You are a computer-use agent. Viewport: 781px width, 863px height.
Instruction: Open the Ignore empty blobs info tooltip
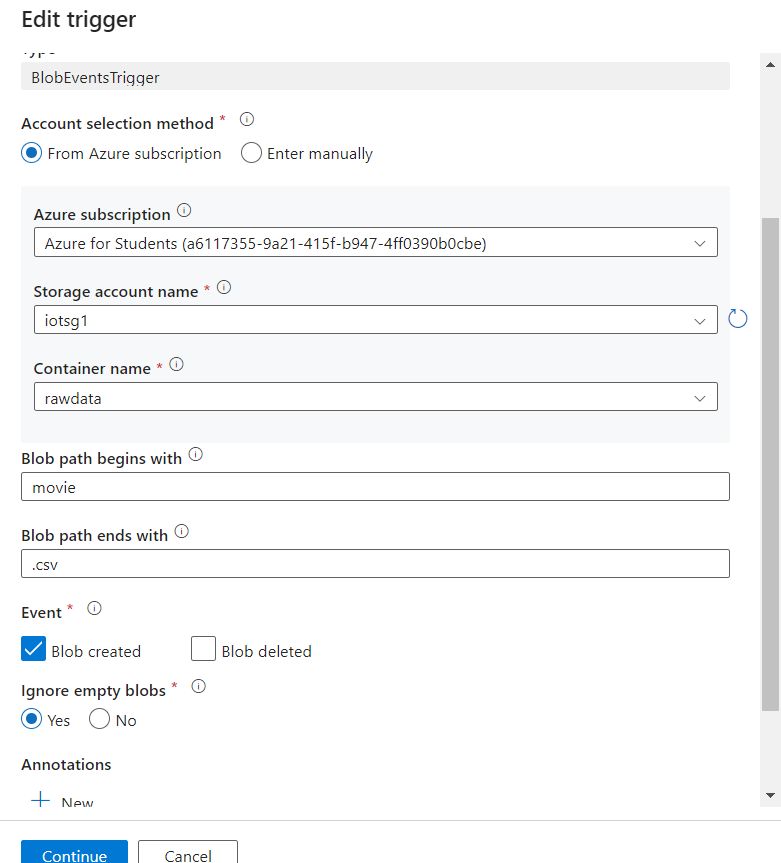click(198, 686)
